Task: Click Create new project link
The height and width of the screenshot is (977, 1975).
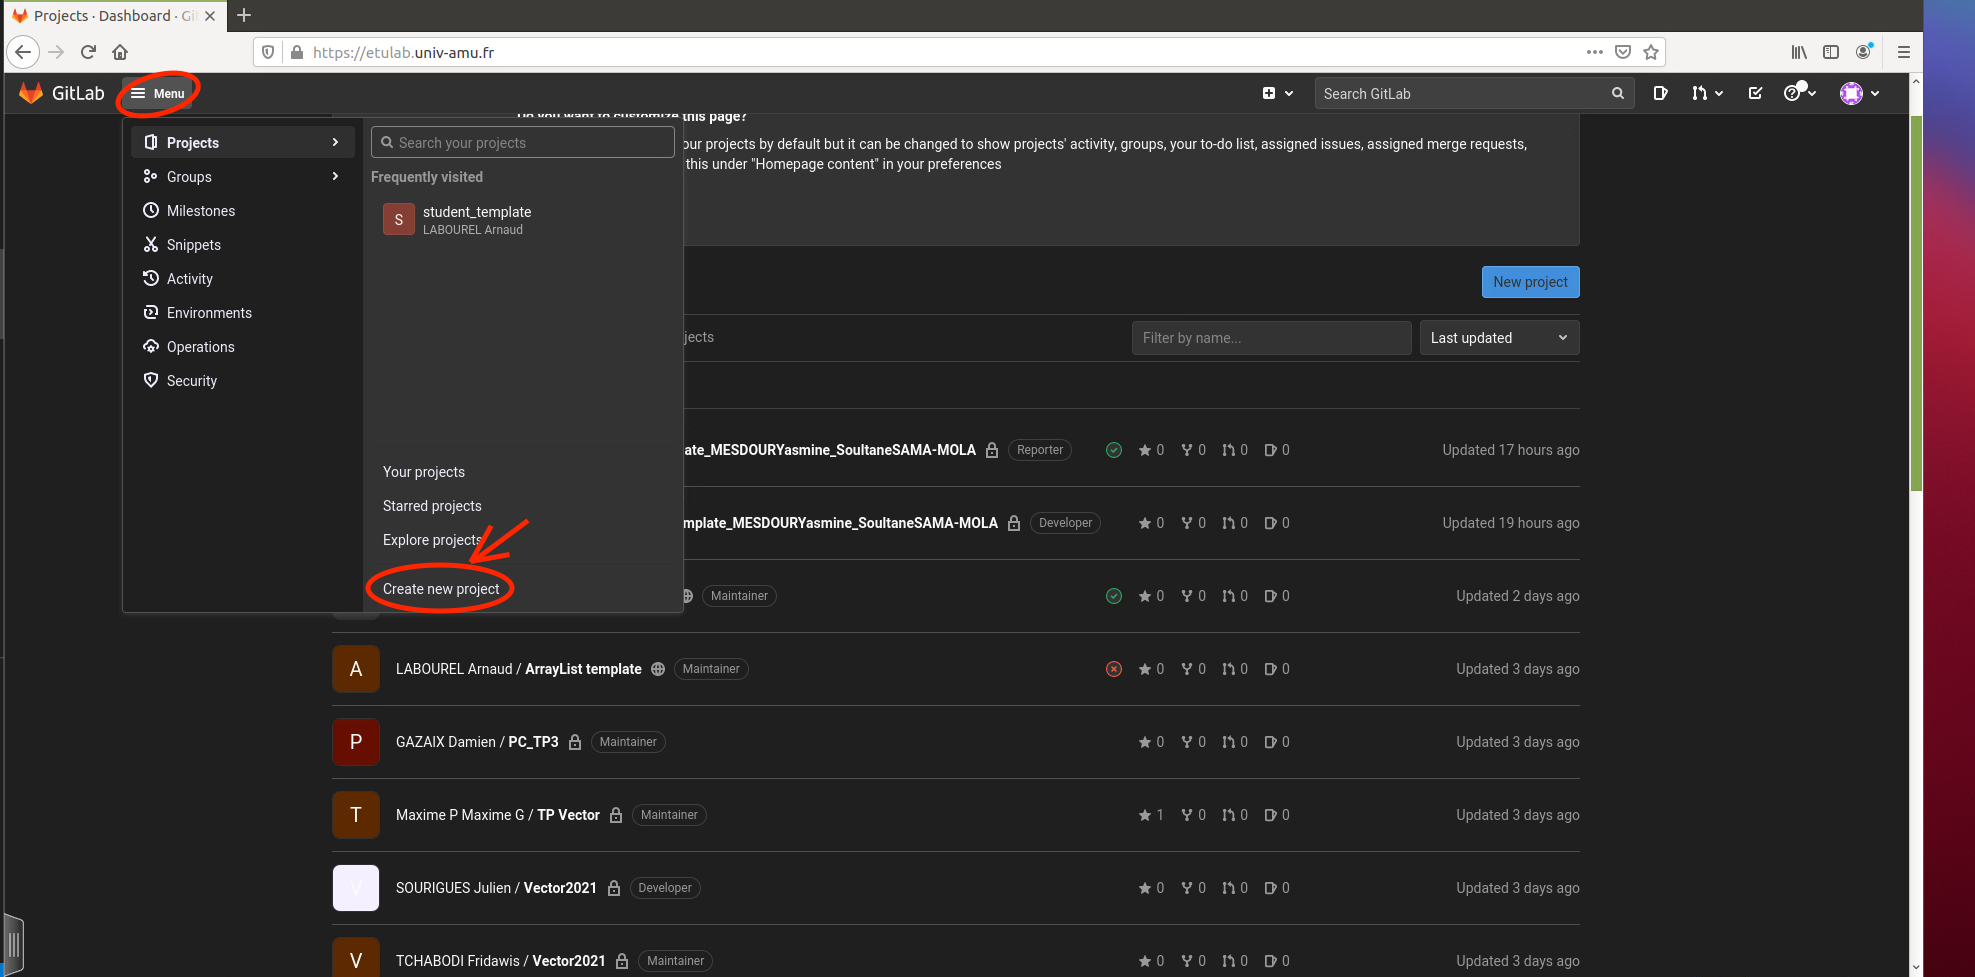Action: point(441,589)
